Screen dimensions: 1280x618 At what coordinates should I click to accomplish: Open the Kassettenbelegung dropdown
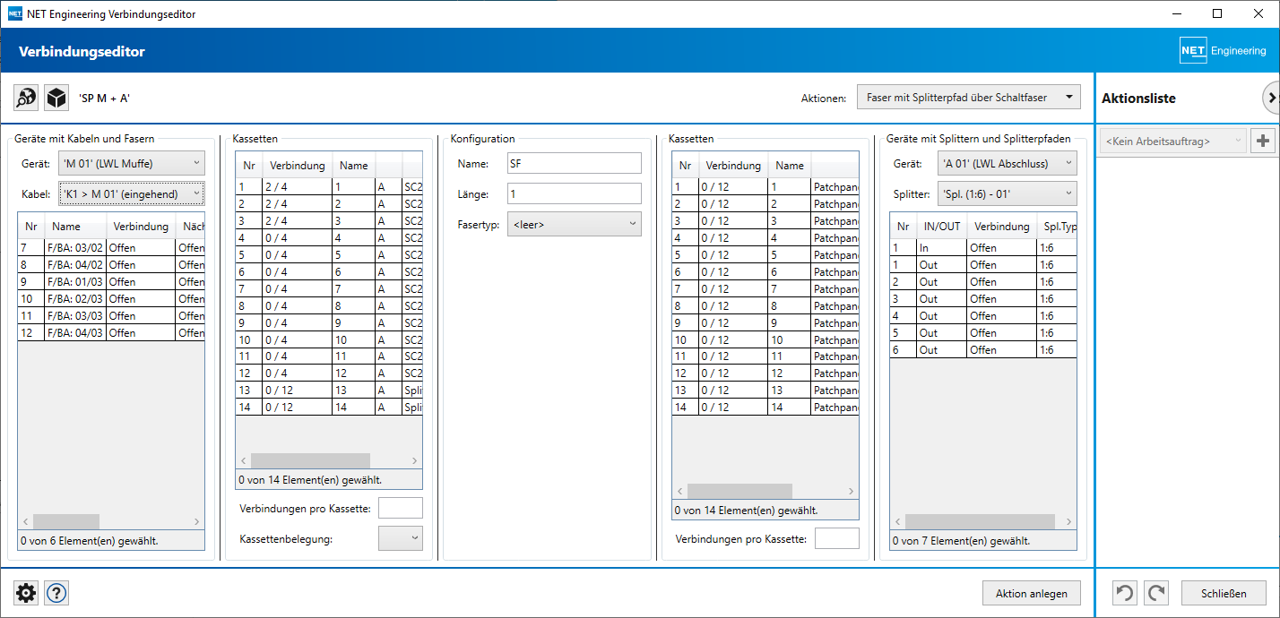400,538
